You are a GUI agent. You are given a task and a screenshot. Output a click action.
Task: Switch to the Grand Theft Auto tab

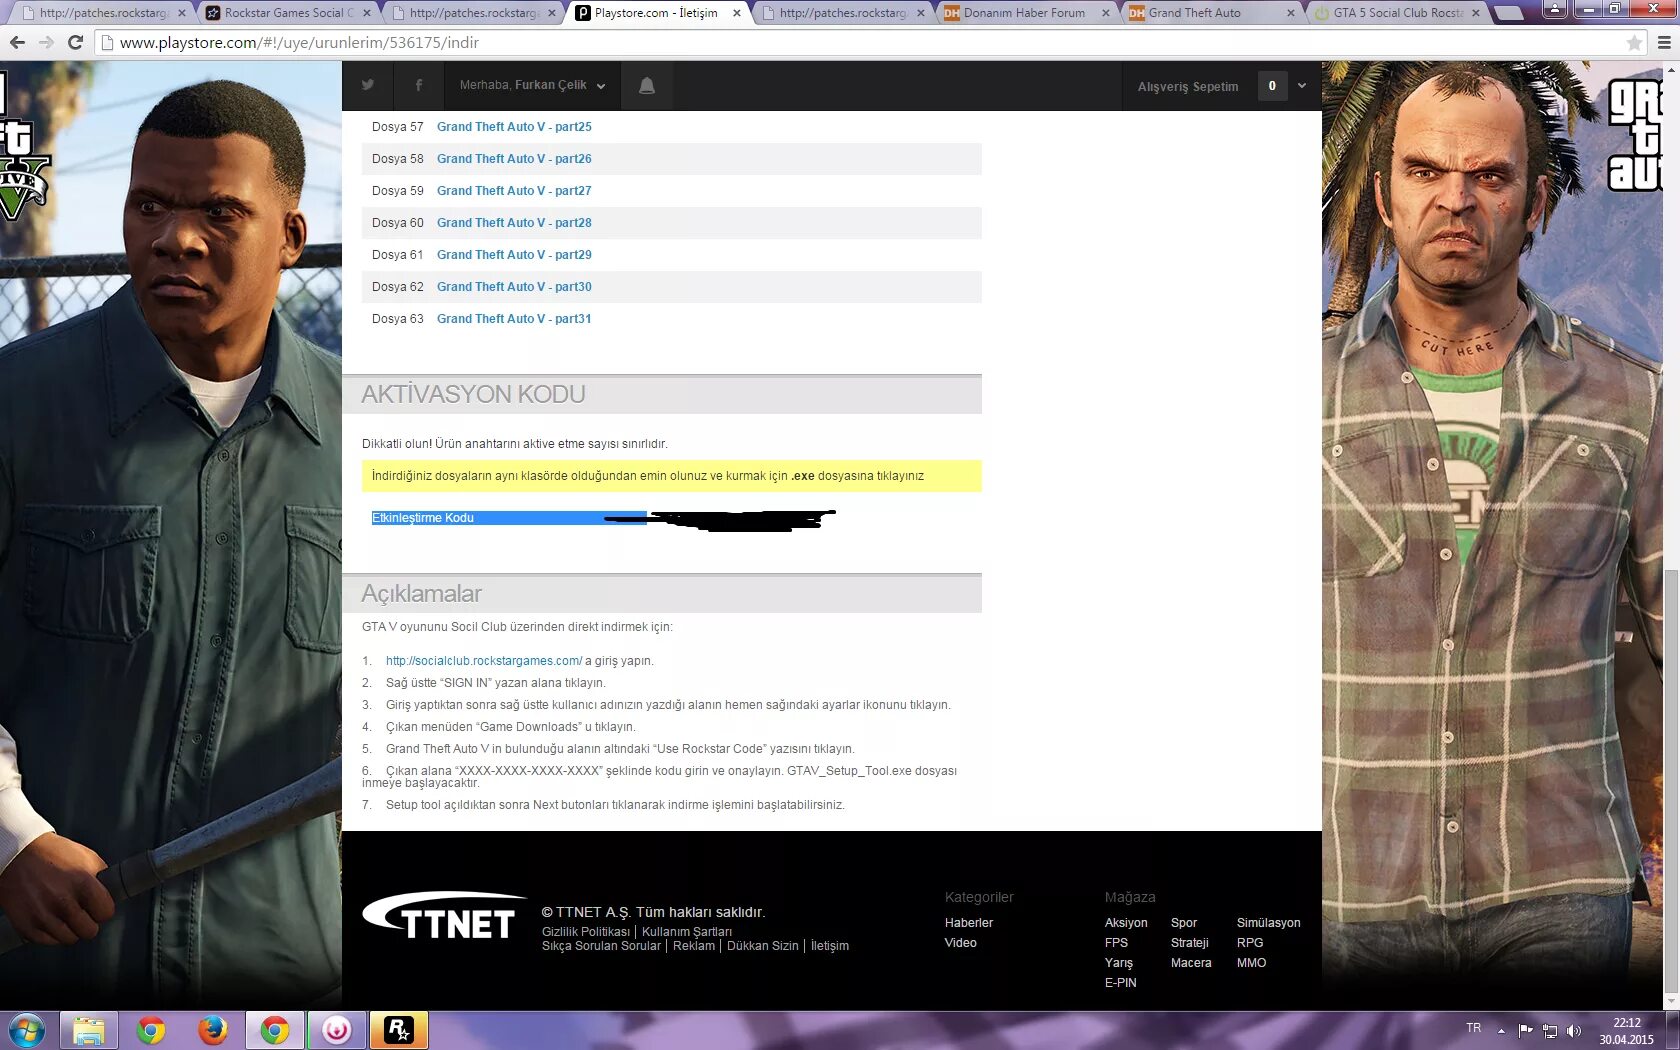1209,13
